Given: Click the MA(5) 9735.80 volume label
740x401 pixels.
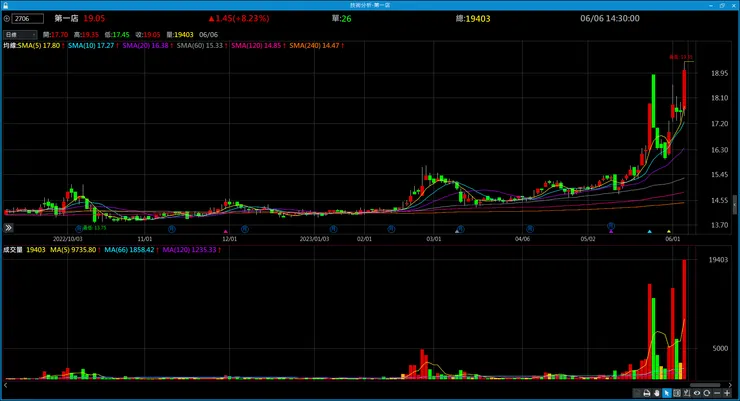Looking at the screenshot, I should [x=73, y=250].
